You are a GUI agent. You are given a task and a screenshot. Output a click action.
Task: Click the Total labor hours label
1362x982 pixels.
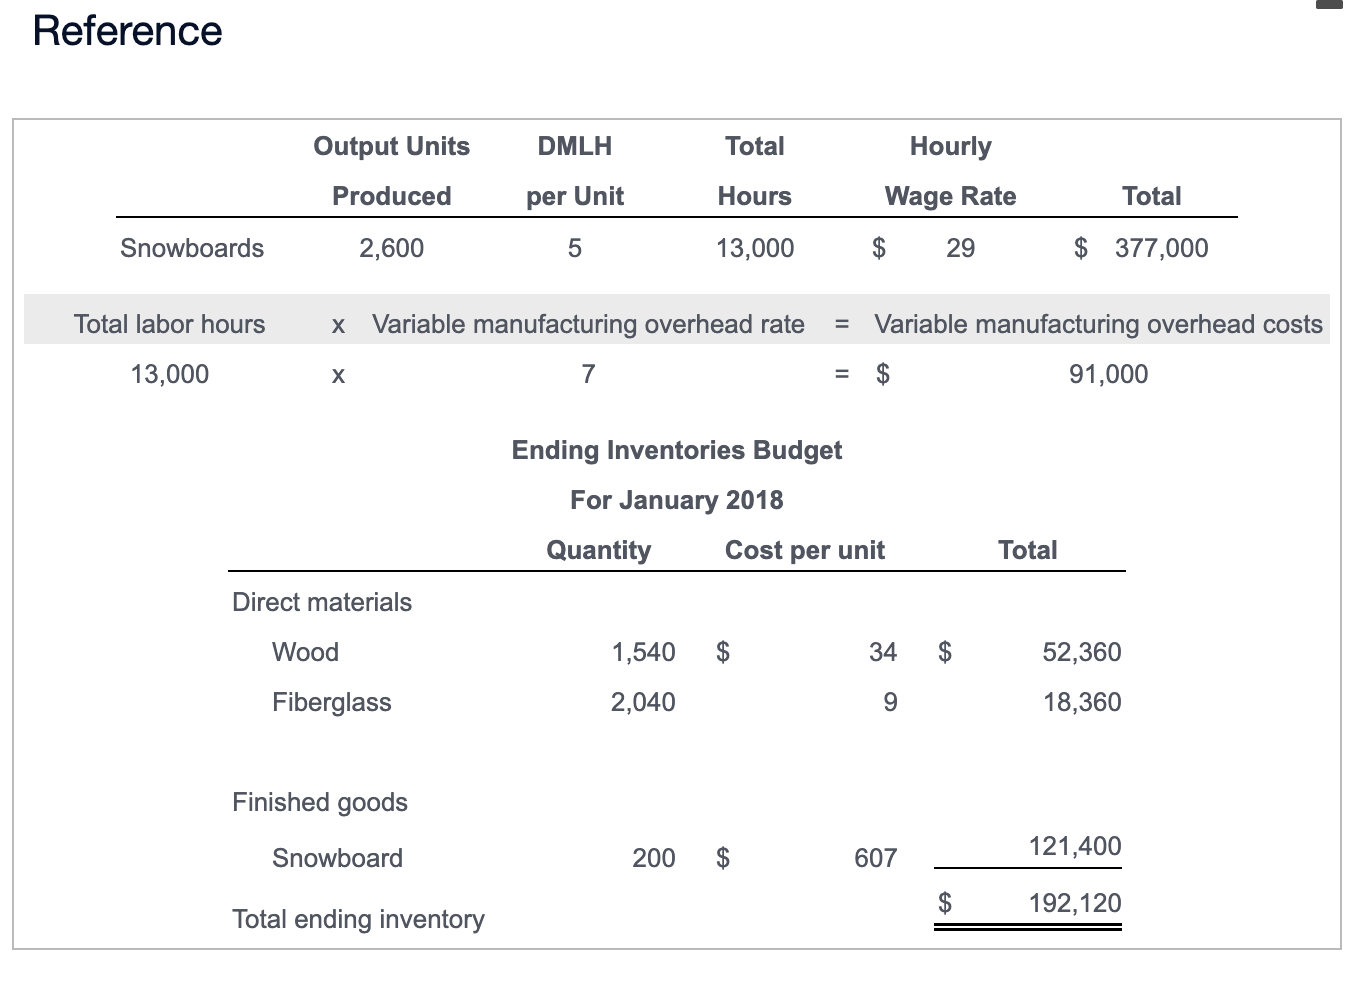[x=169, y=323]
